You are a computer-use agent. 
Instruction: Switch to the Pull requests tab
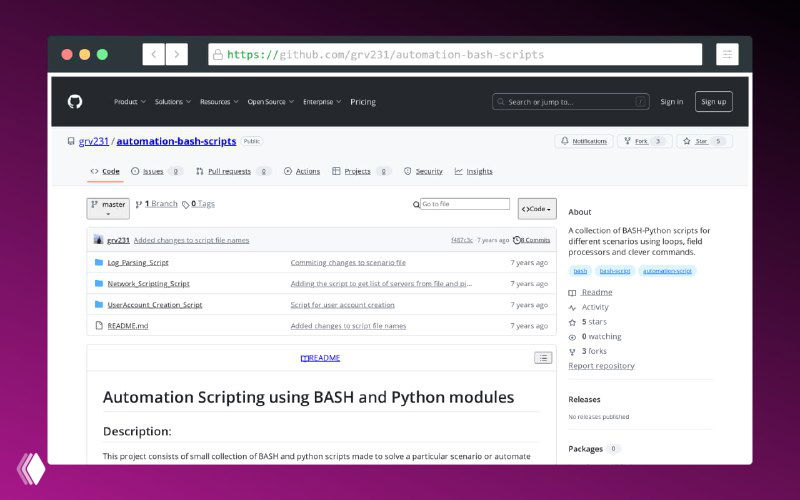[233, 171]
